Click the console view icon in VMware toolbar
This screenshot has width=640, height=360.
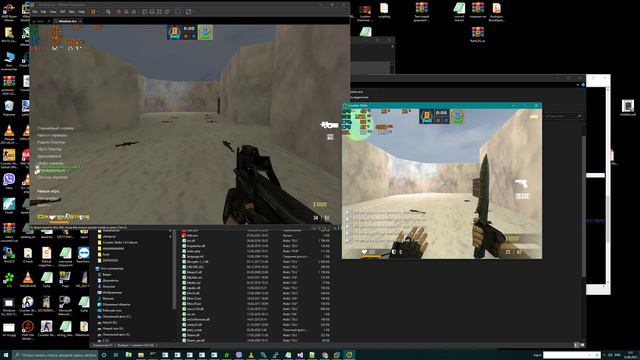[178, 12]
